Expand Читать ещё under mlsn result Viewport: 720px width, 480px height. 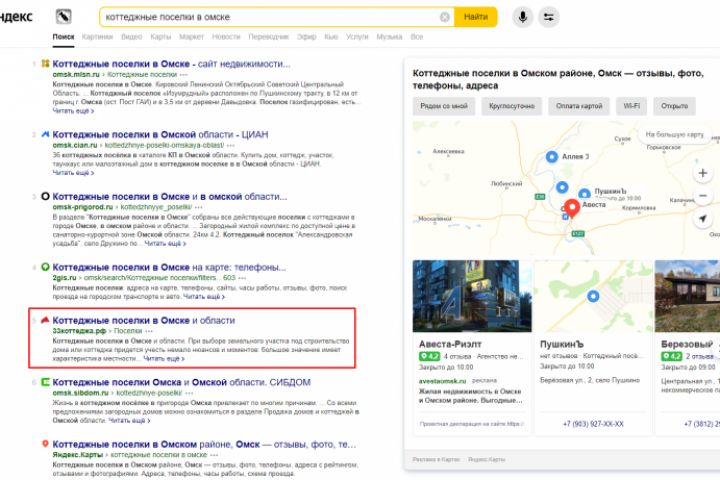coord(73,111)
